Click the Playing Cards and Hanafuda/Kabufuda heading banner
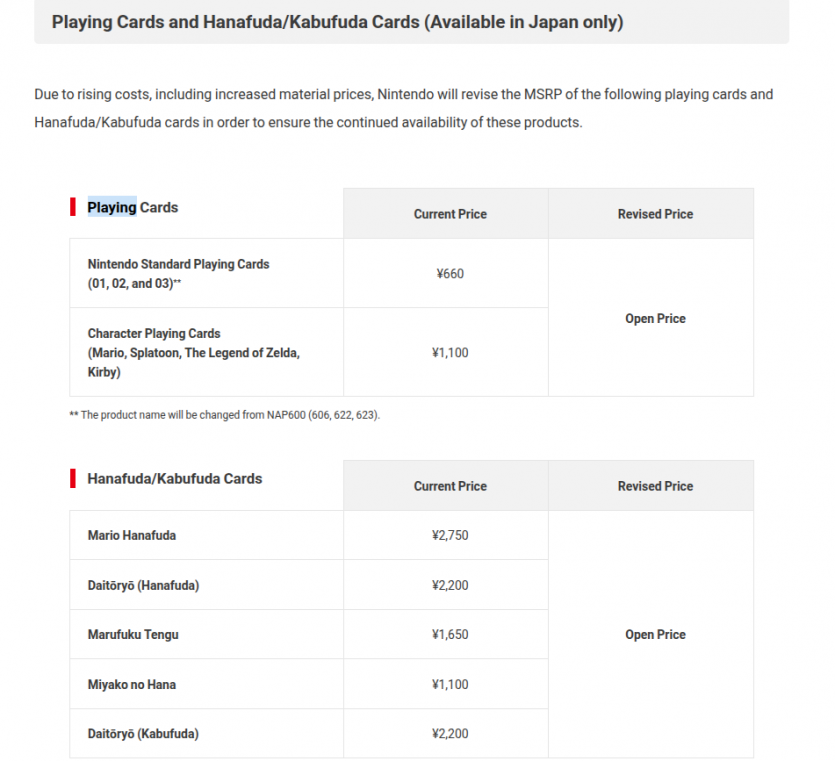The width and height of the screenshot is (835, 761). 411,22
